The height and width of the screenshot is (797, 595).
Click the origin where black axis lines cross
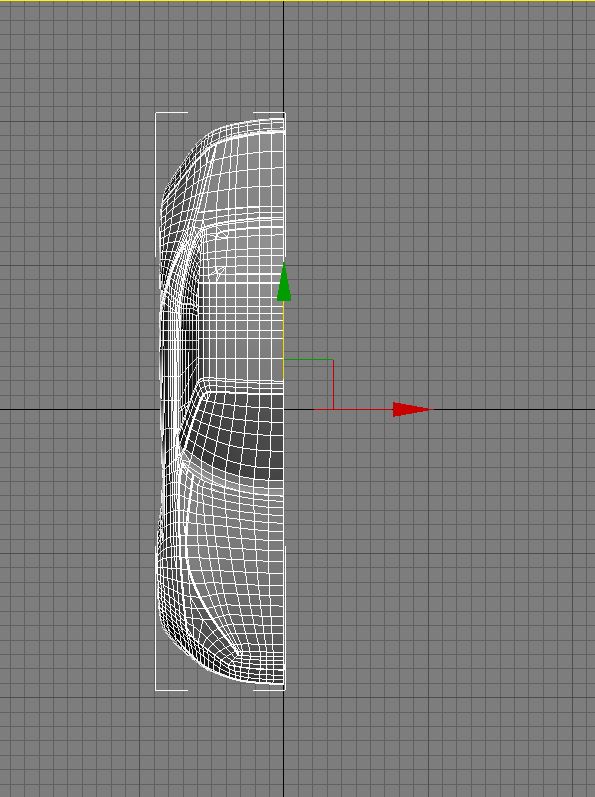click(x=284, y=409)
